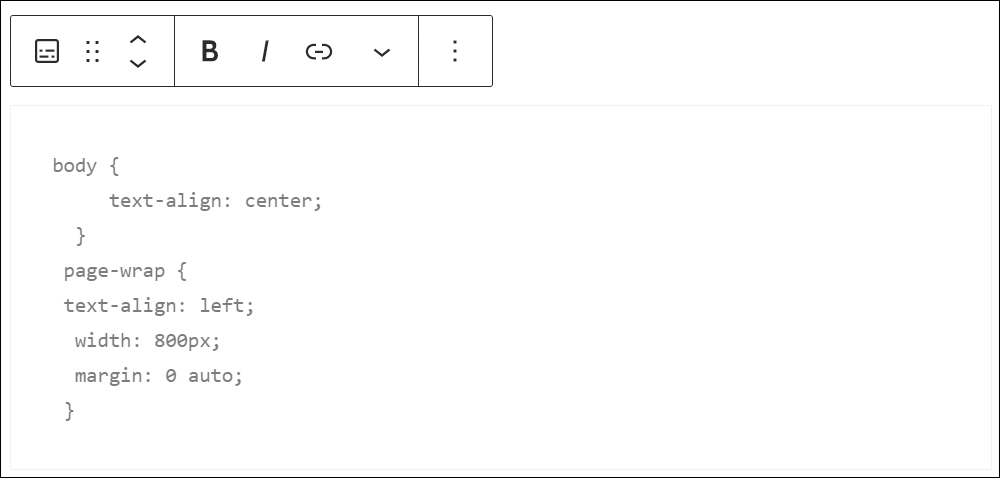Open the block options three-dot menu
The height and width of the screenshot is (478, 1000).
455,51
